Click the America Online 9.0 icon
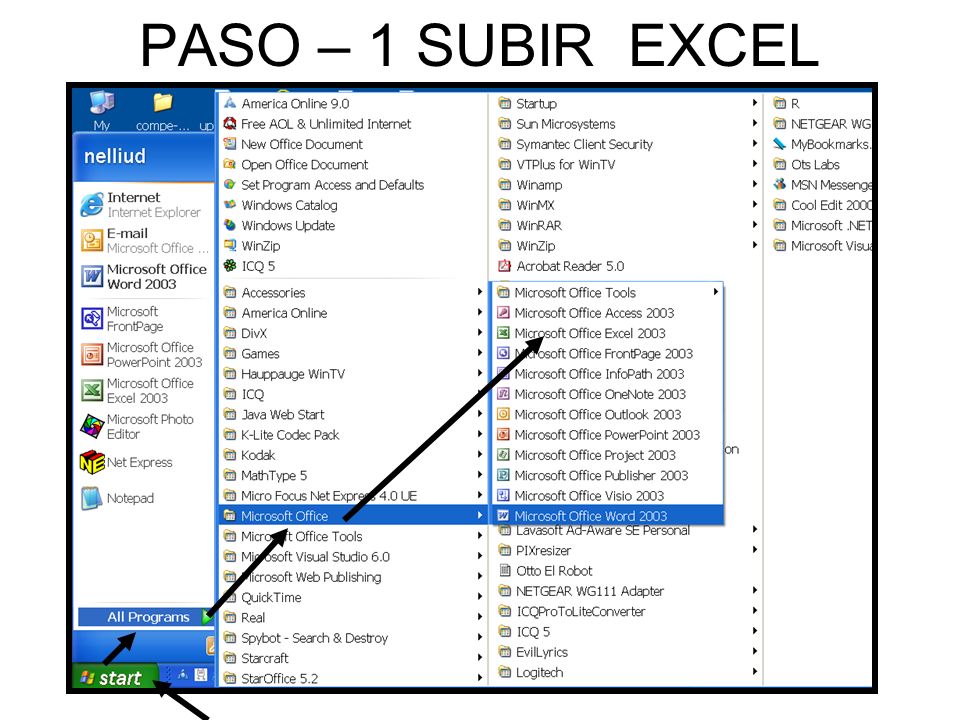 [230, 103]
